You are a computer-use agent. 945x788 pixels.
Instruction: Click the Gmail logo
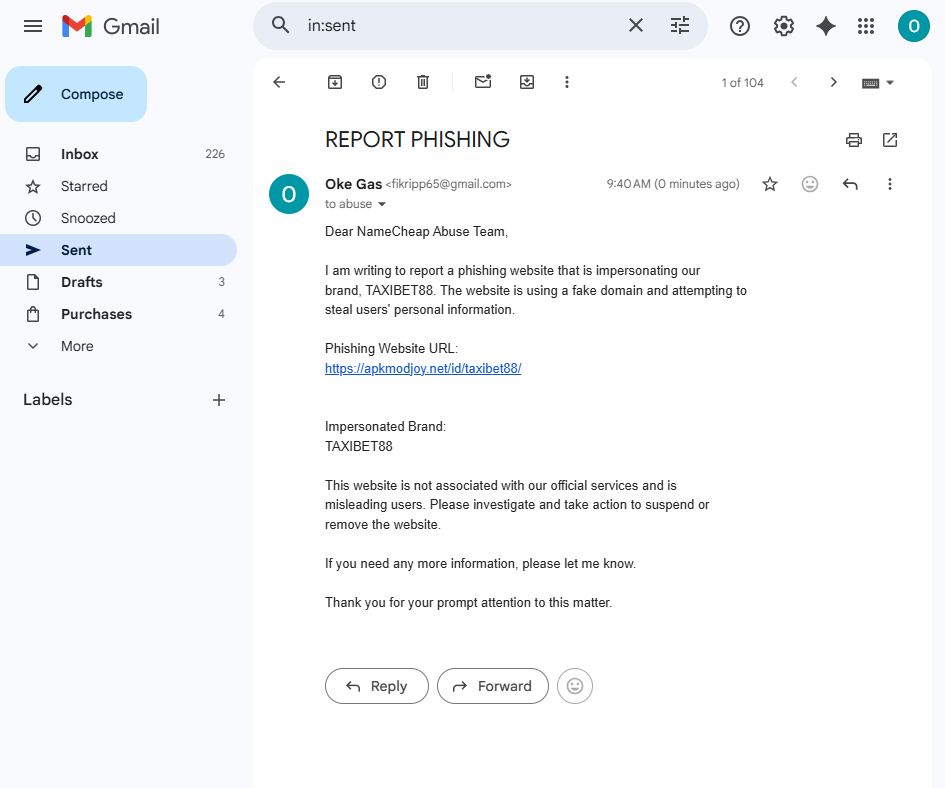pos(111,26)
